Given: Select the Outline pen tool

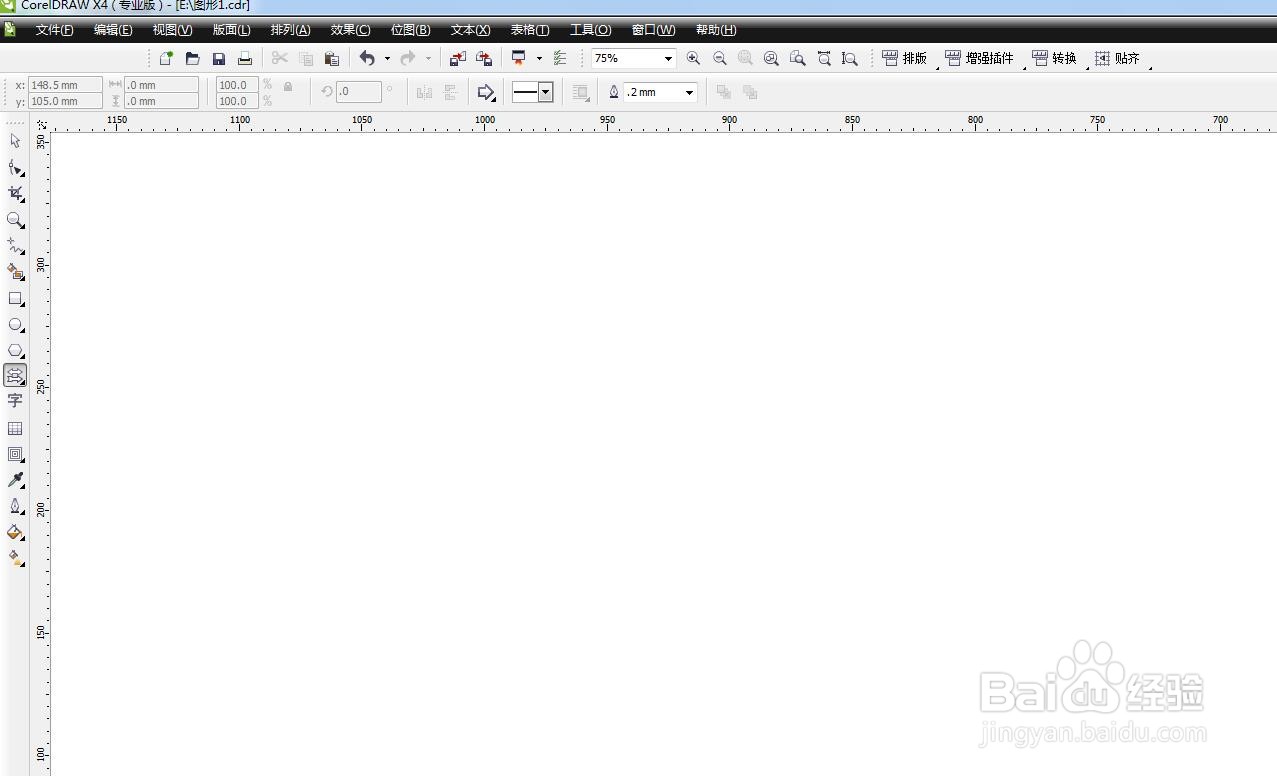Looking at the screenshot, I should (x=15, y=506).
